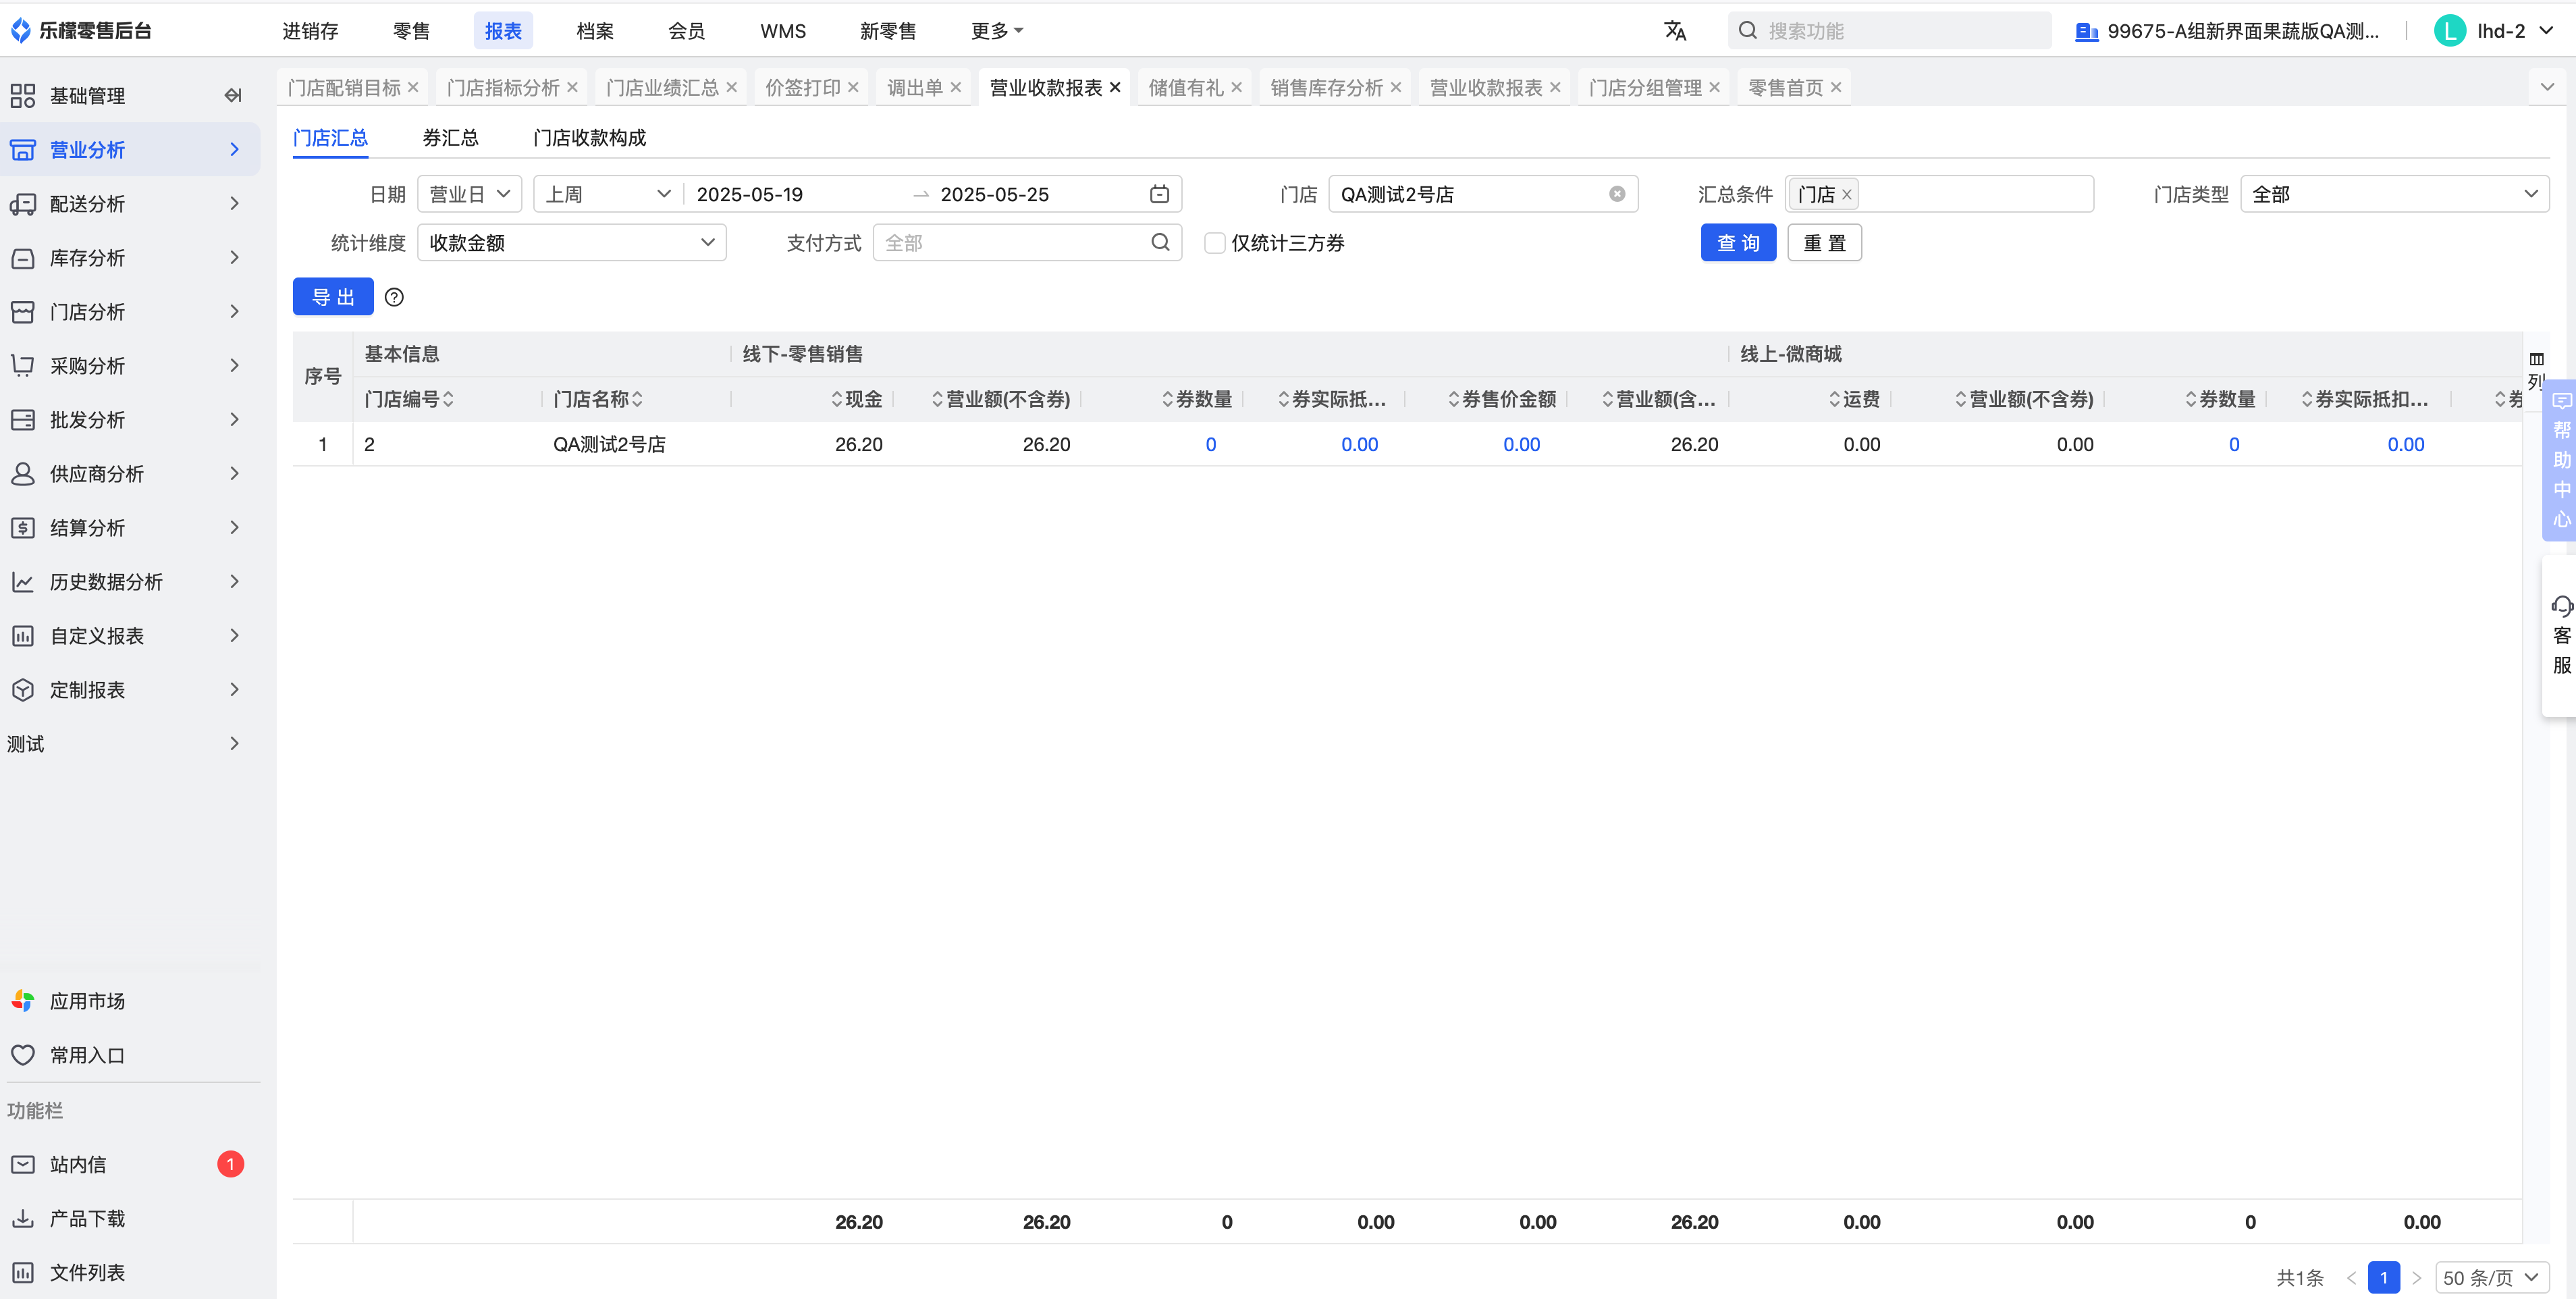Open the calendar icon in the date range
The height and width of the screenshot is (1299, 2576).
tap(1159, 194)
